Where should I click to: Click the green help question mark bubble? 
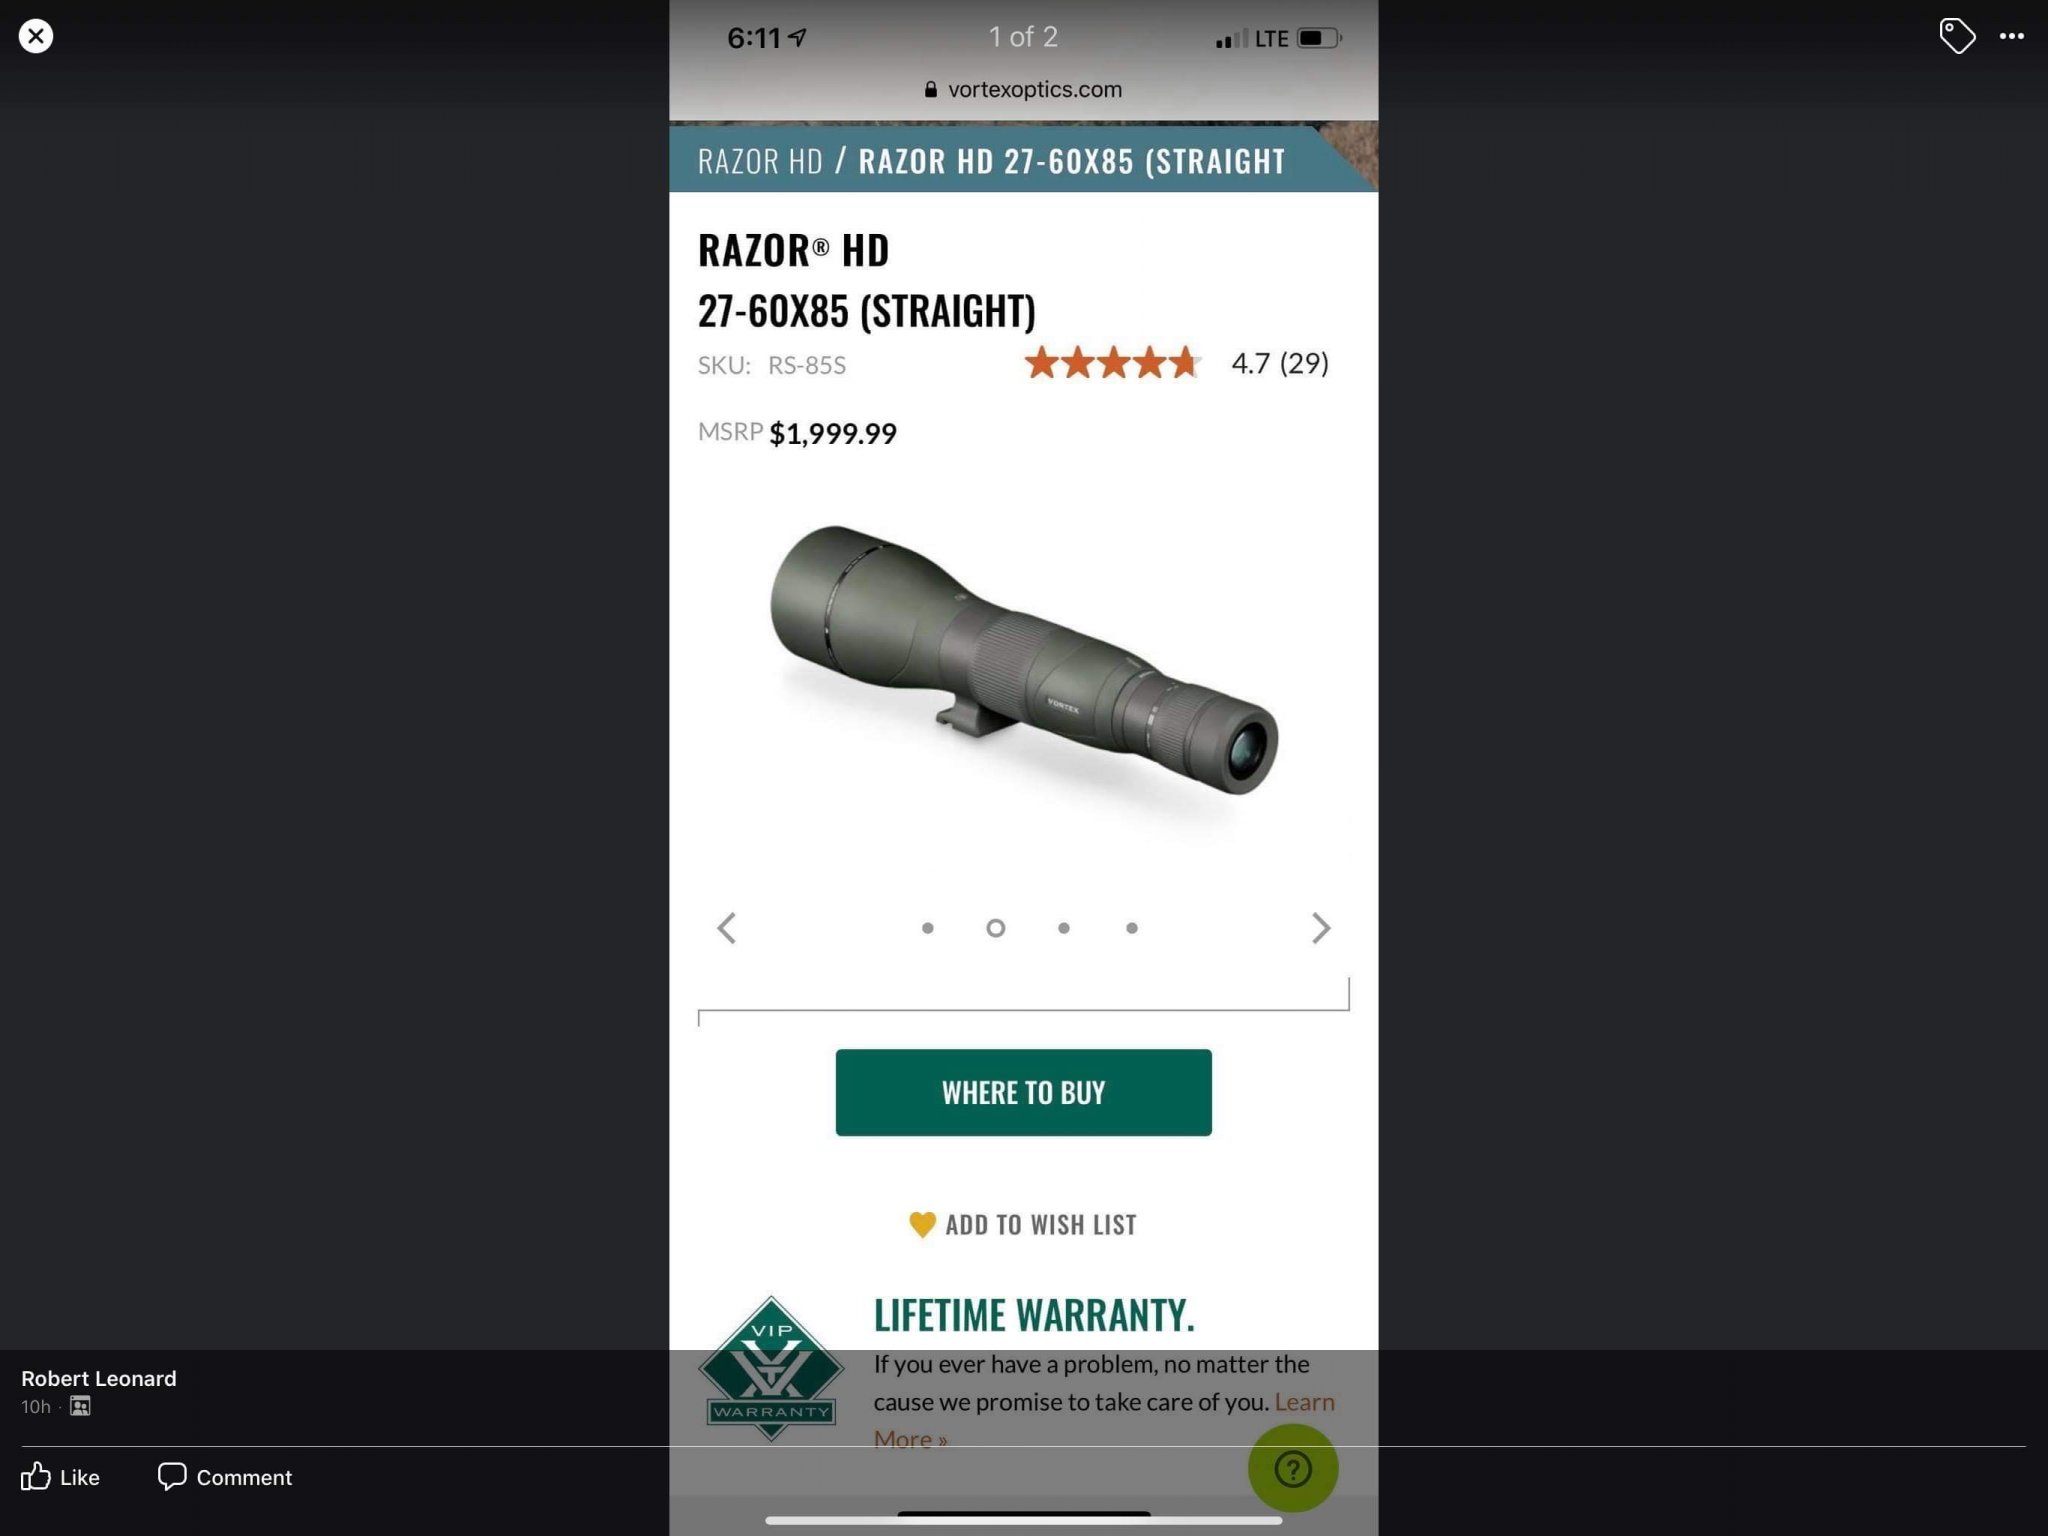click(x=1292, y=1468)
